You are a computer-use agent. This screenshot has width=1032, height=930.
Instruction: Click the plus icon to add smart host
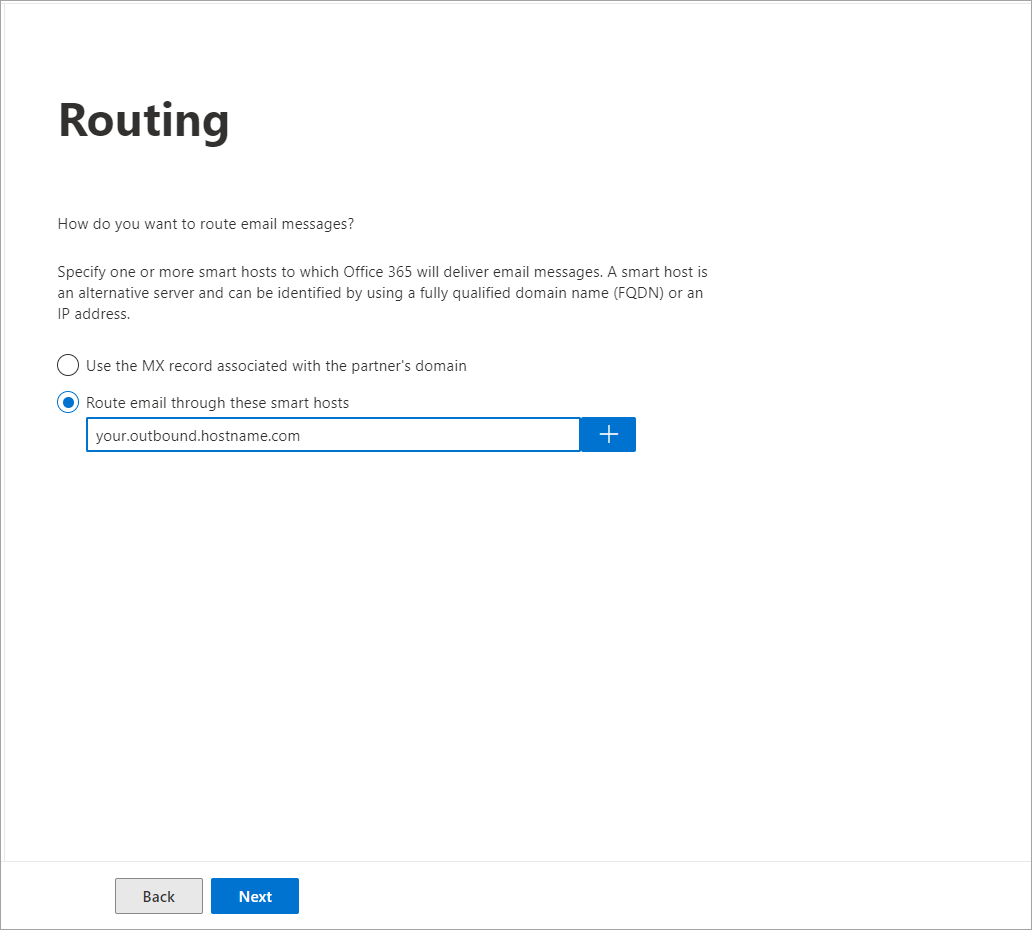pyautogui.click(x=608, y=435)
